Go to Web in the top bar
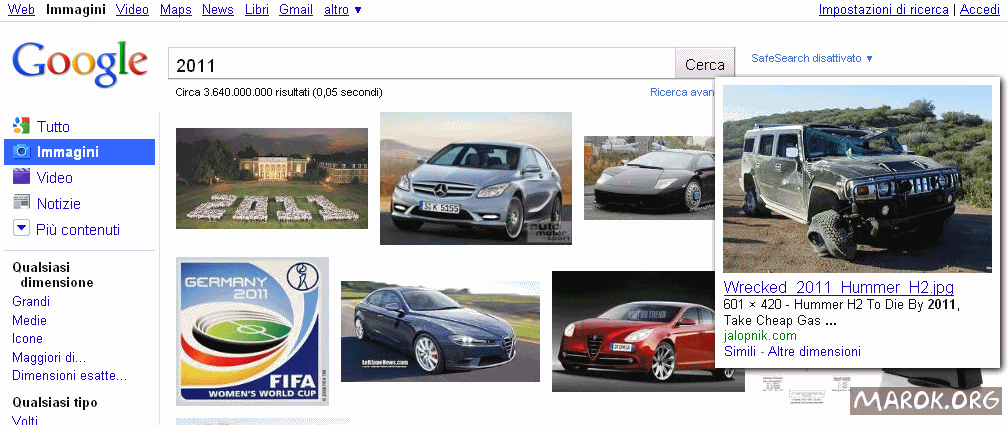Viewport: 1008px width, 425px height. coord(21,10)
